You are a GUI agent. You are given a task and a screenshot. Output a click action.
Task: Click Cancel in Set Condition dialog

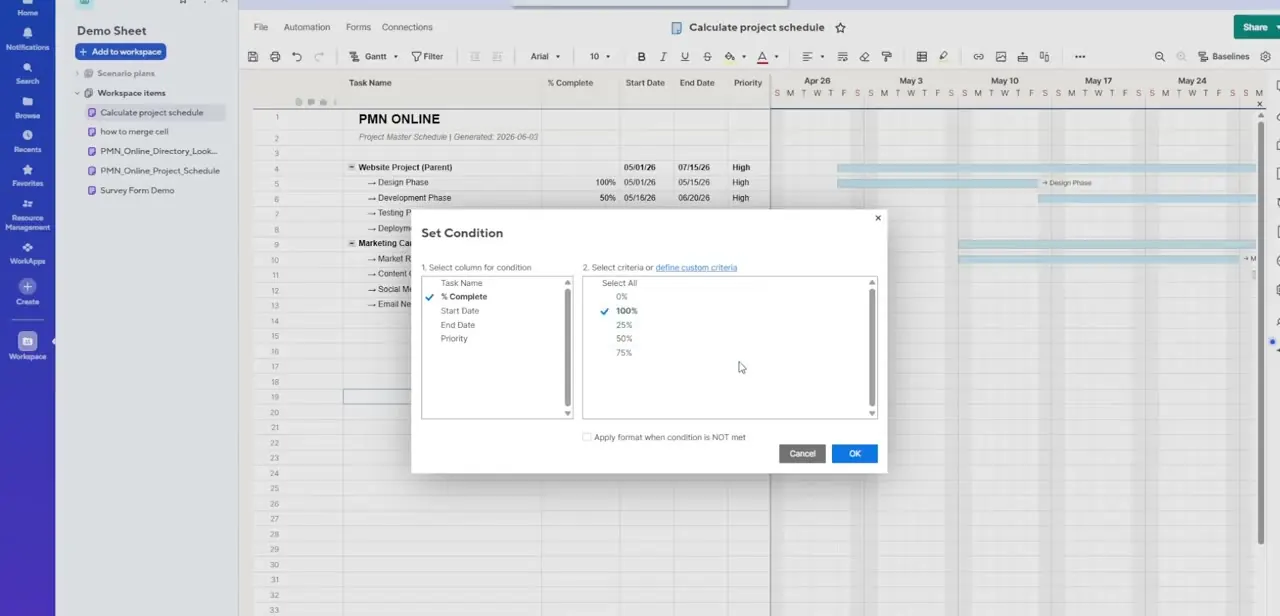click(802, 454)
